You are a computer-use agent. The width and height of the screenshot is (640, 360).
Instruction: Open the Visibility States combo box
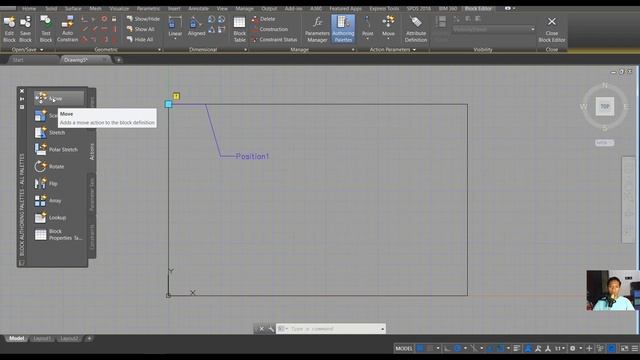click(493, 29)
